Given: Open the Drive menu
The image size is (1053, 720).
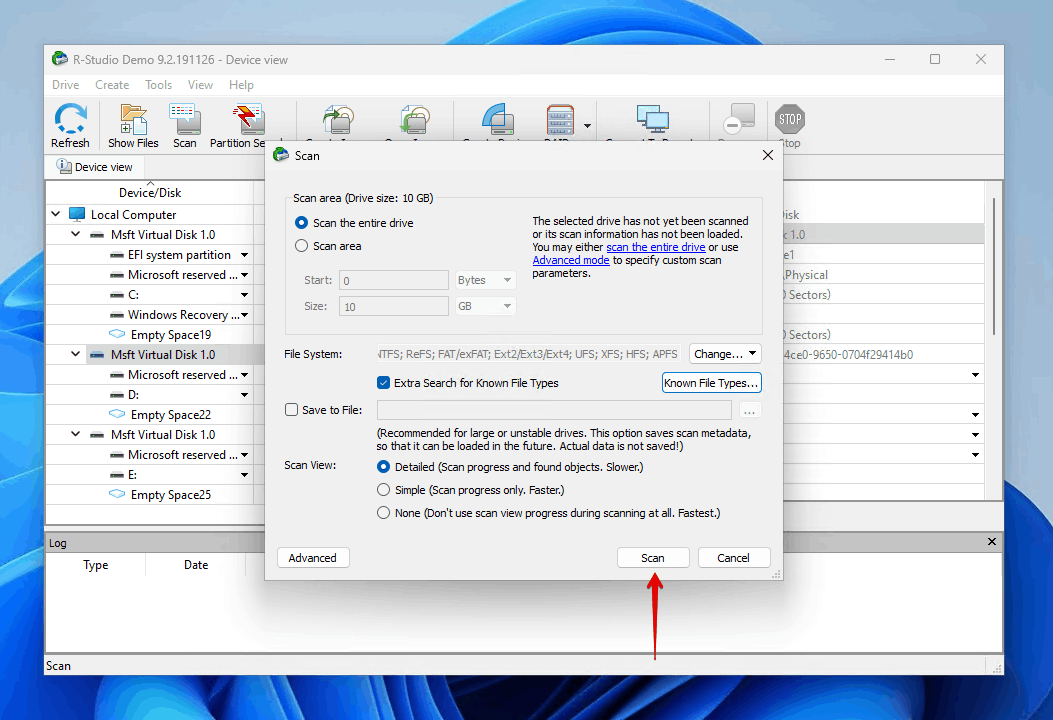Looking at the screenshot, I should pos(65,85).
